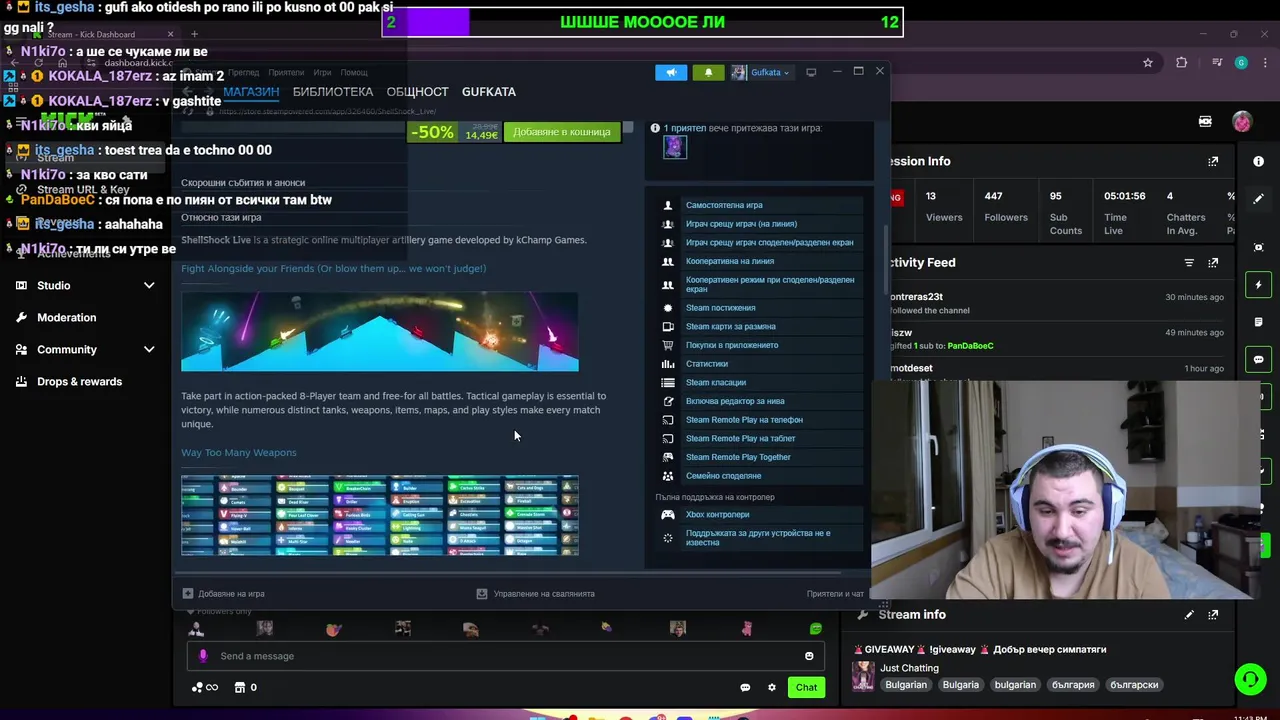This screenshot has width=1280, height=720.
Task: Click the green Добавяне в кошница button
Action: point(562,132)
